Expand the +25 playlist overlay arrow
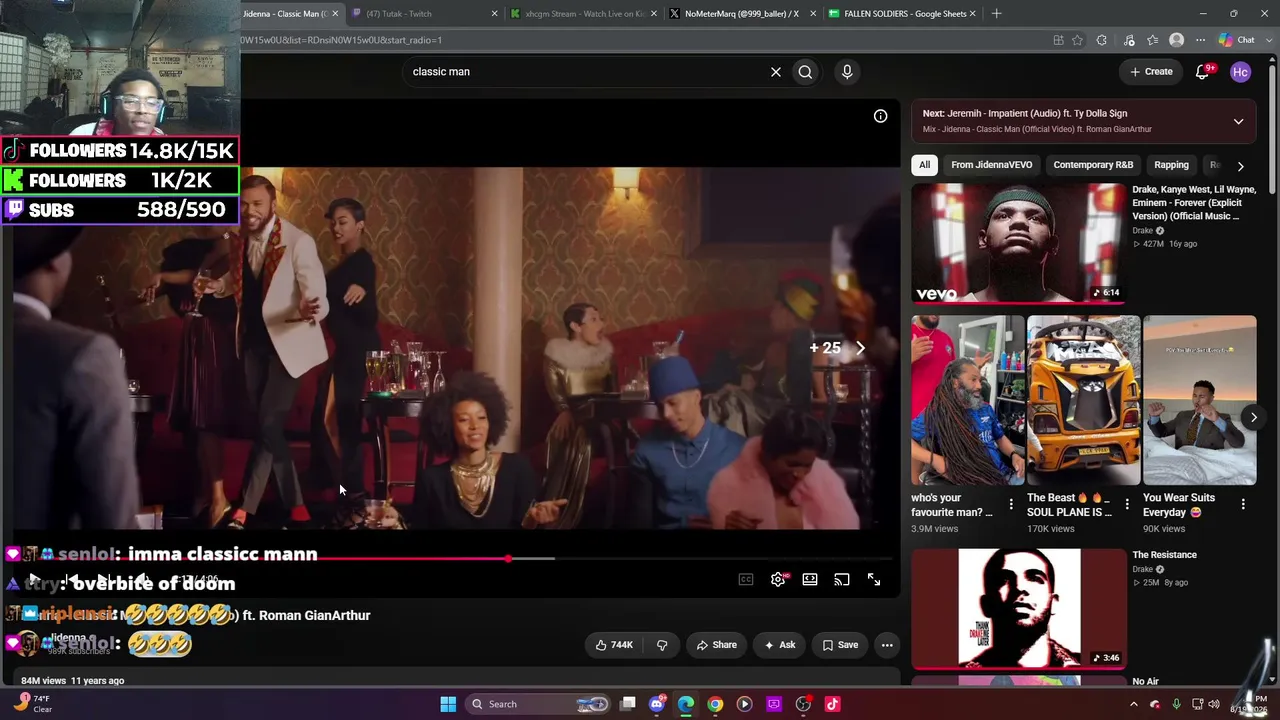Image resolution: width=1280 pixels, height=720 pixels. pyautogui.click(x=860, y=348)
